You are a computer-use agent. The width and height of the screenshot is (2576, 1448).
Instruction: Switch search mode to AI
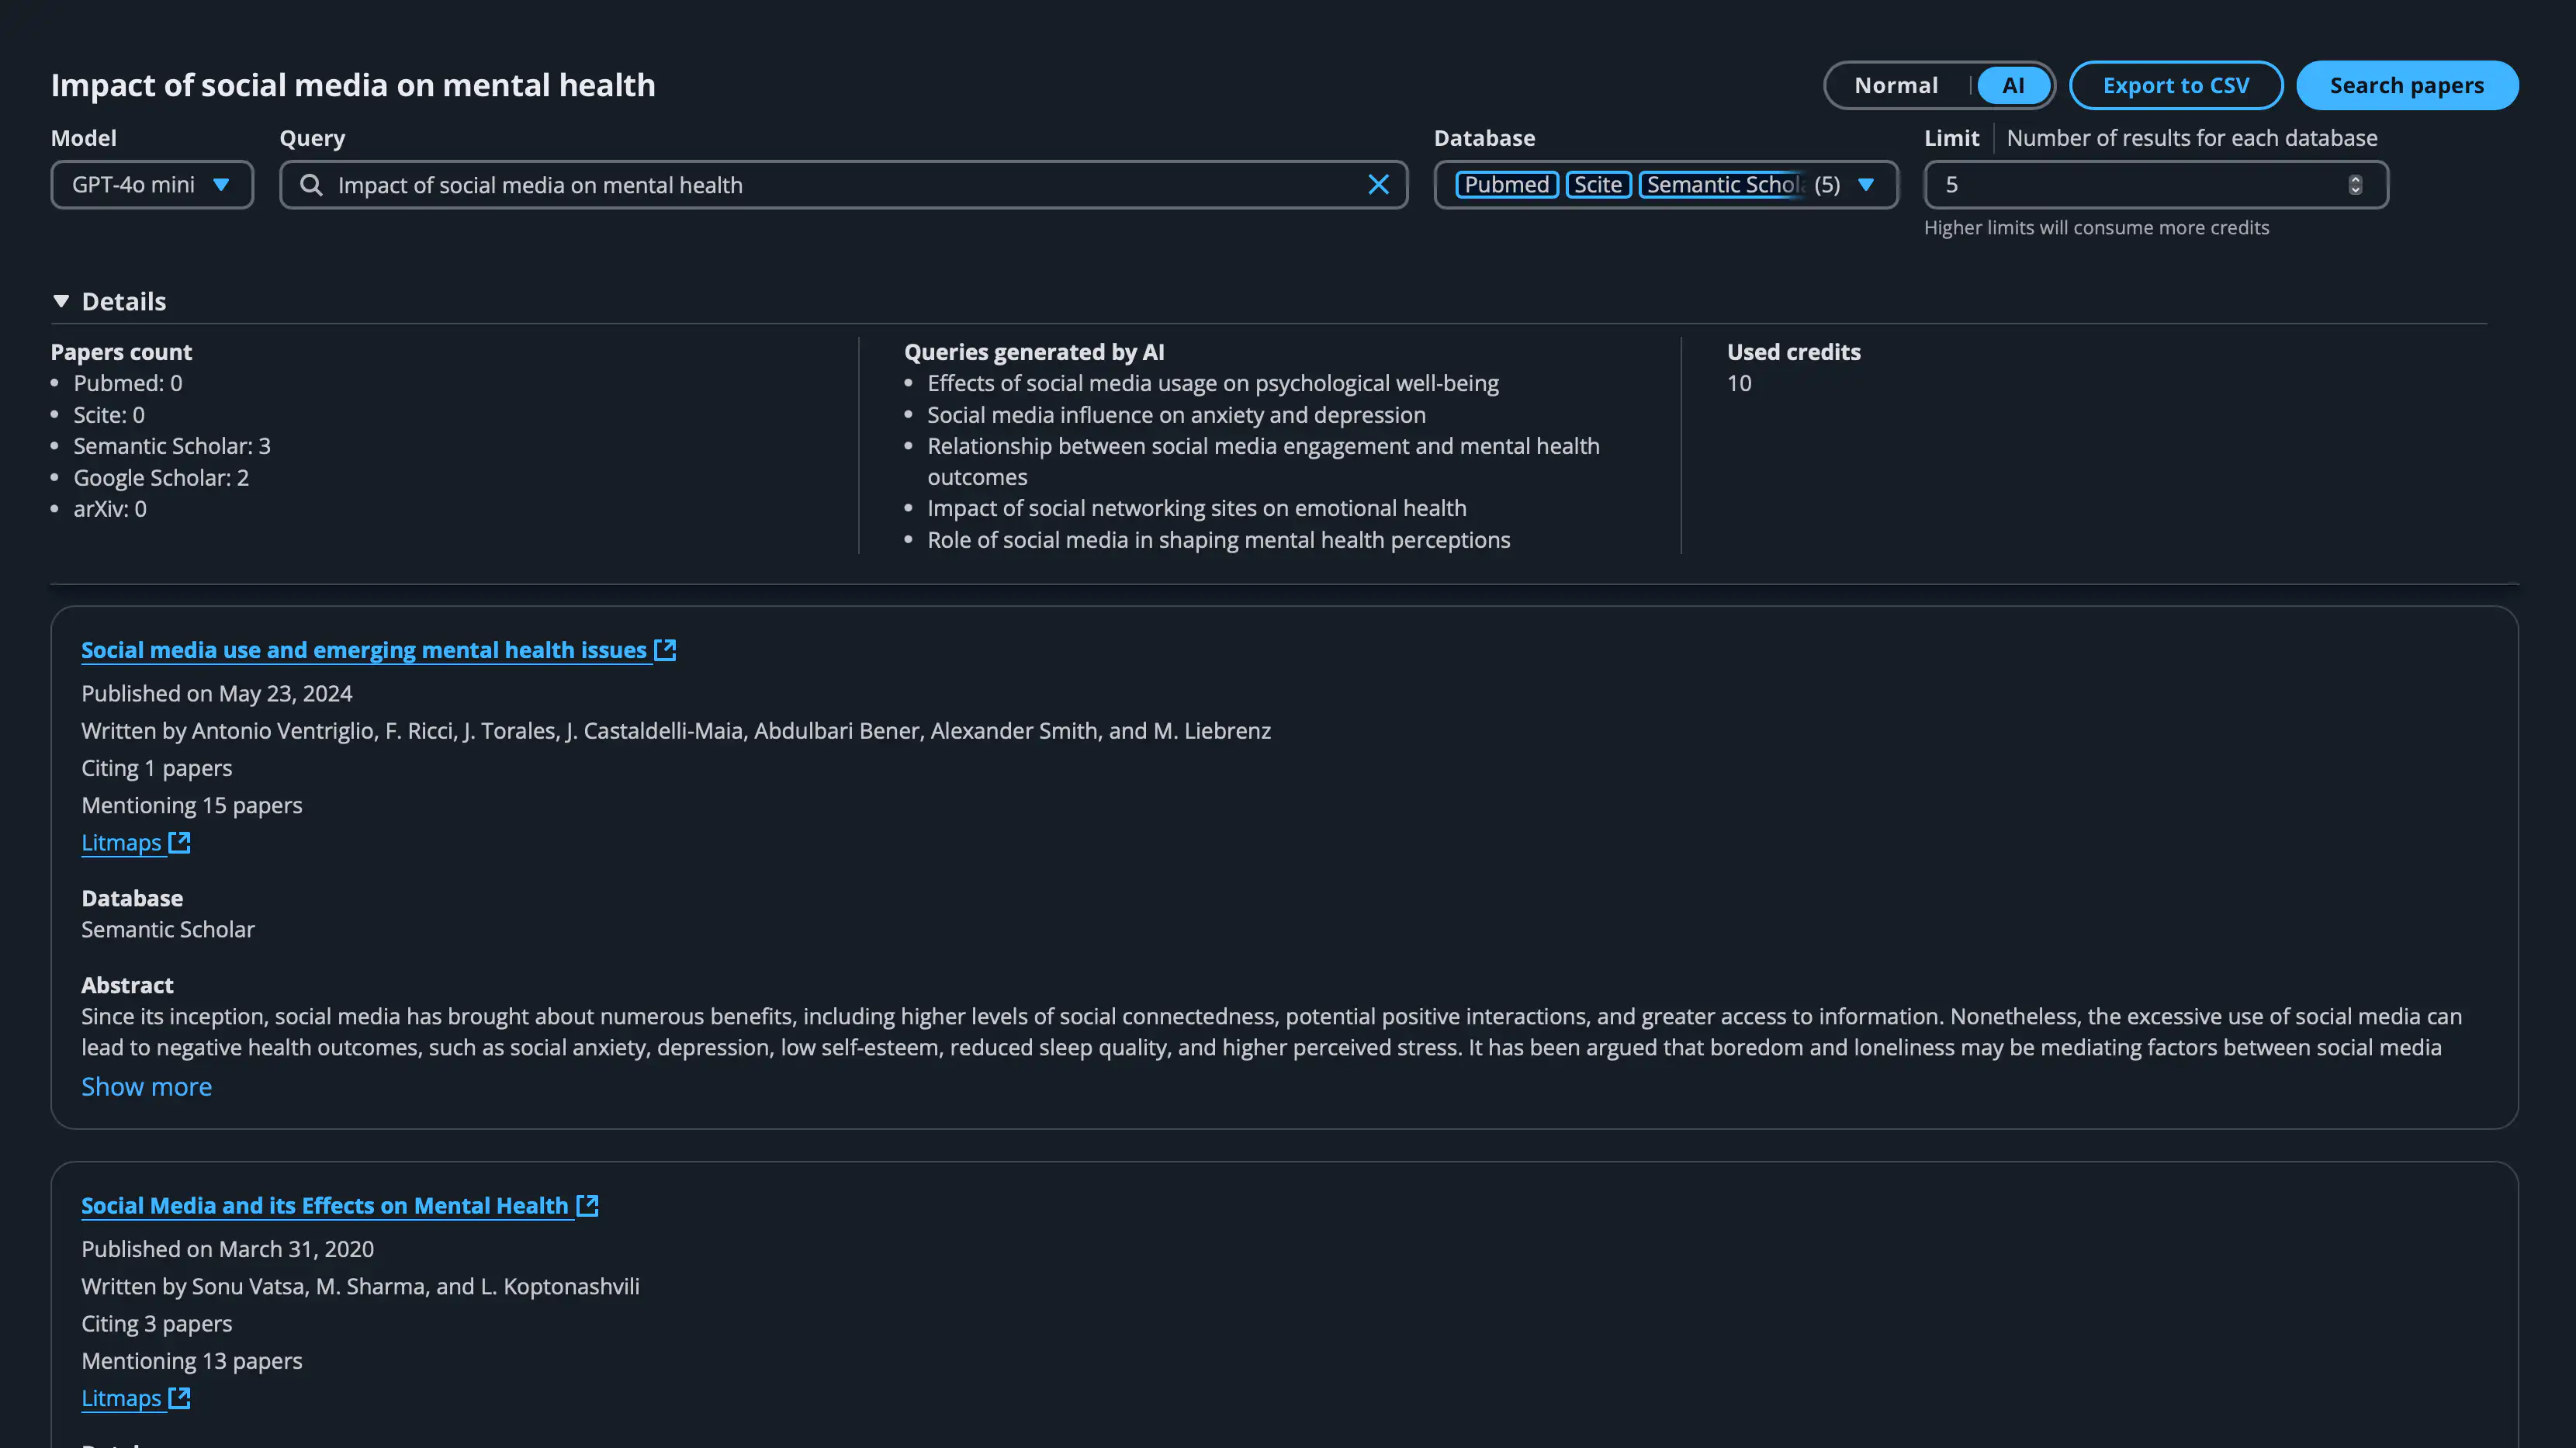pyautogui.click(x=2013, y=86)
